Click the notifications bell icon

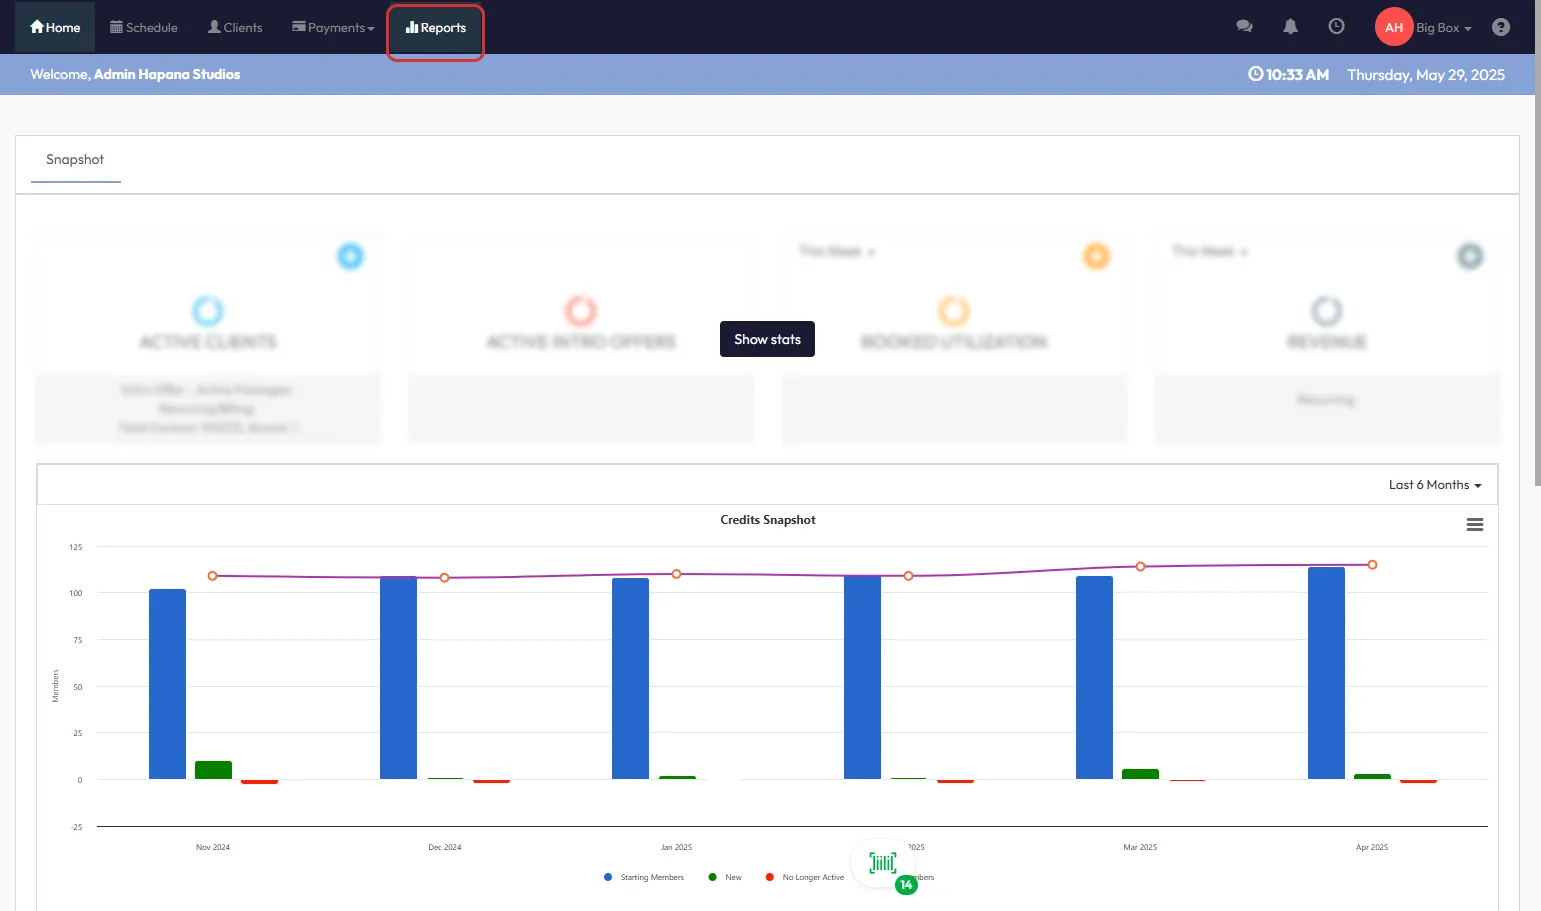coord(1290,27)
